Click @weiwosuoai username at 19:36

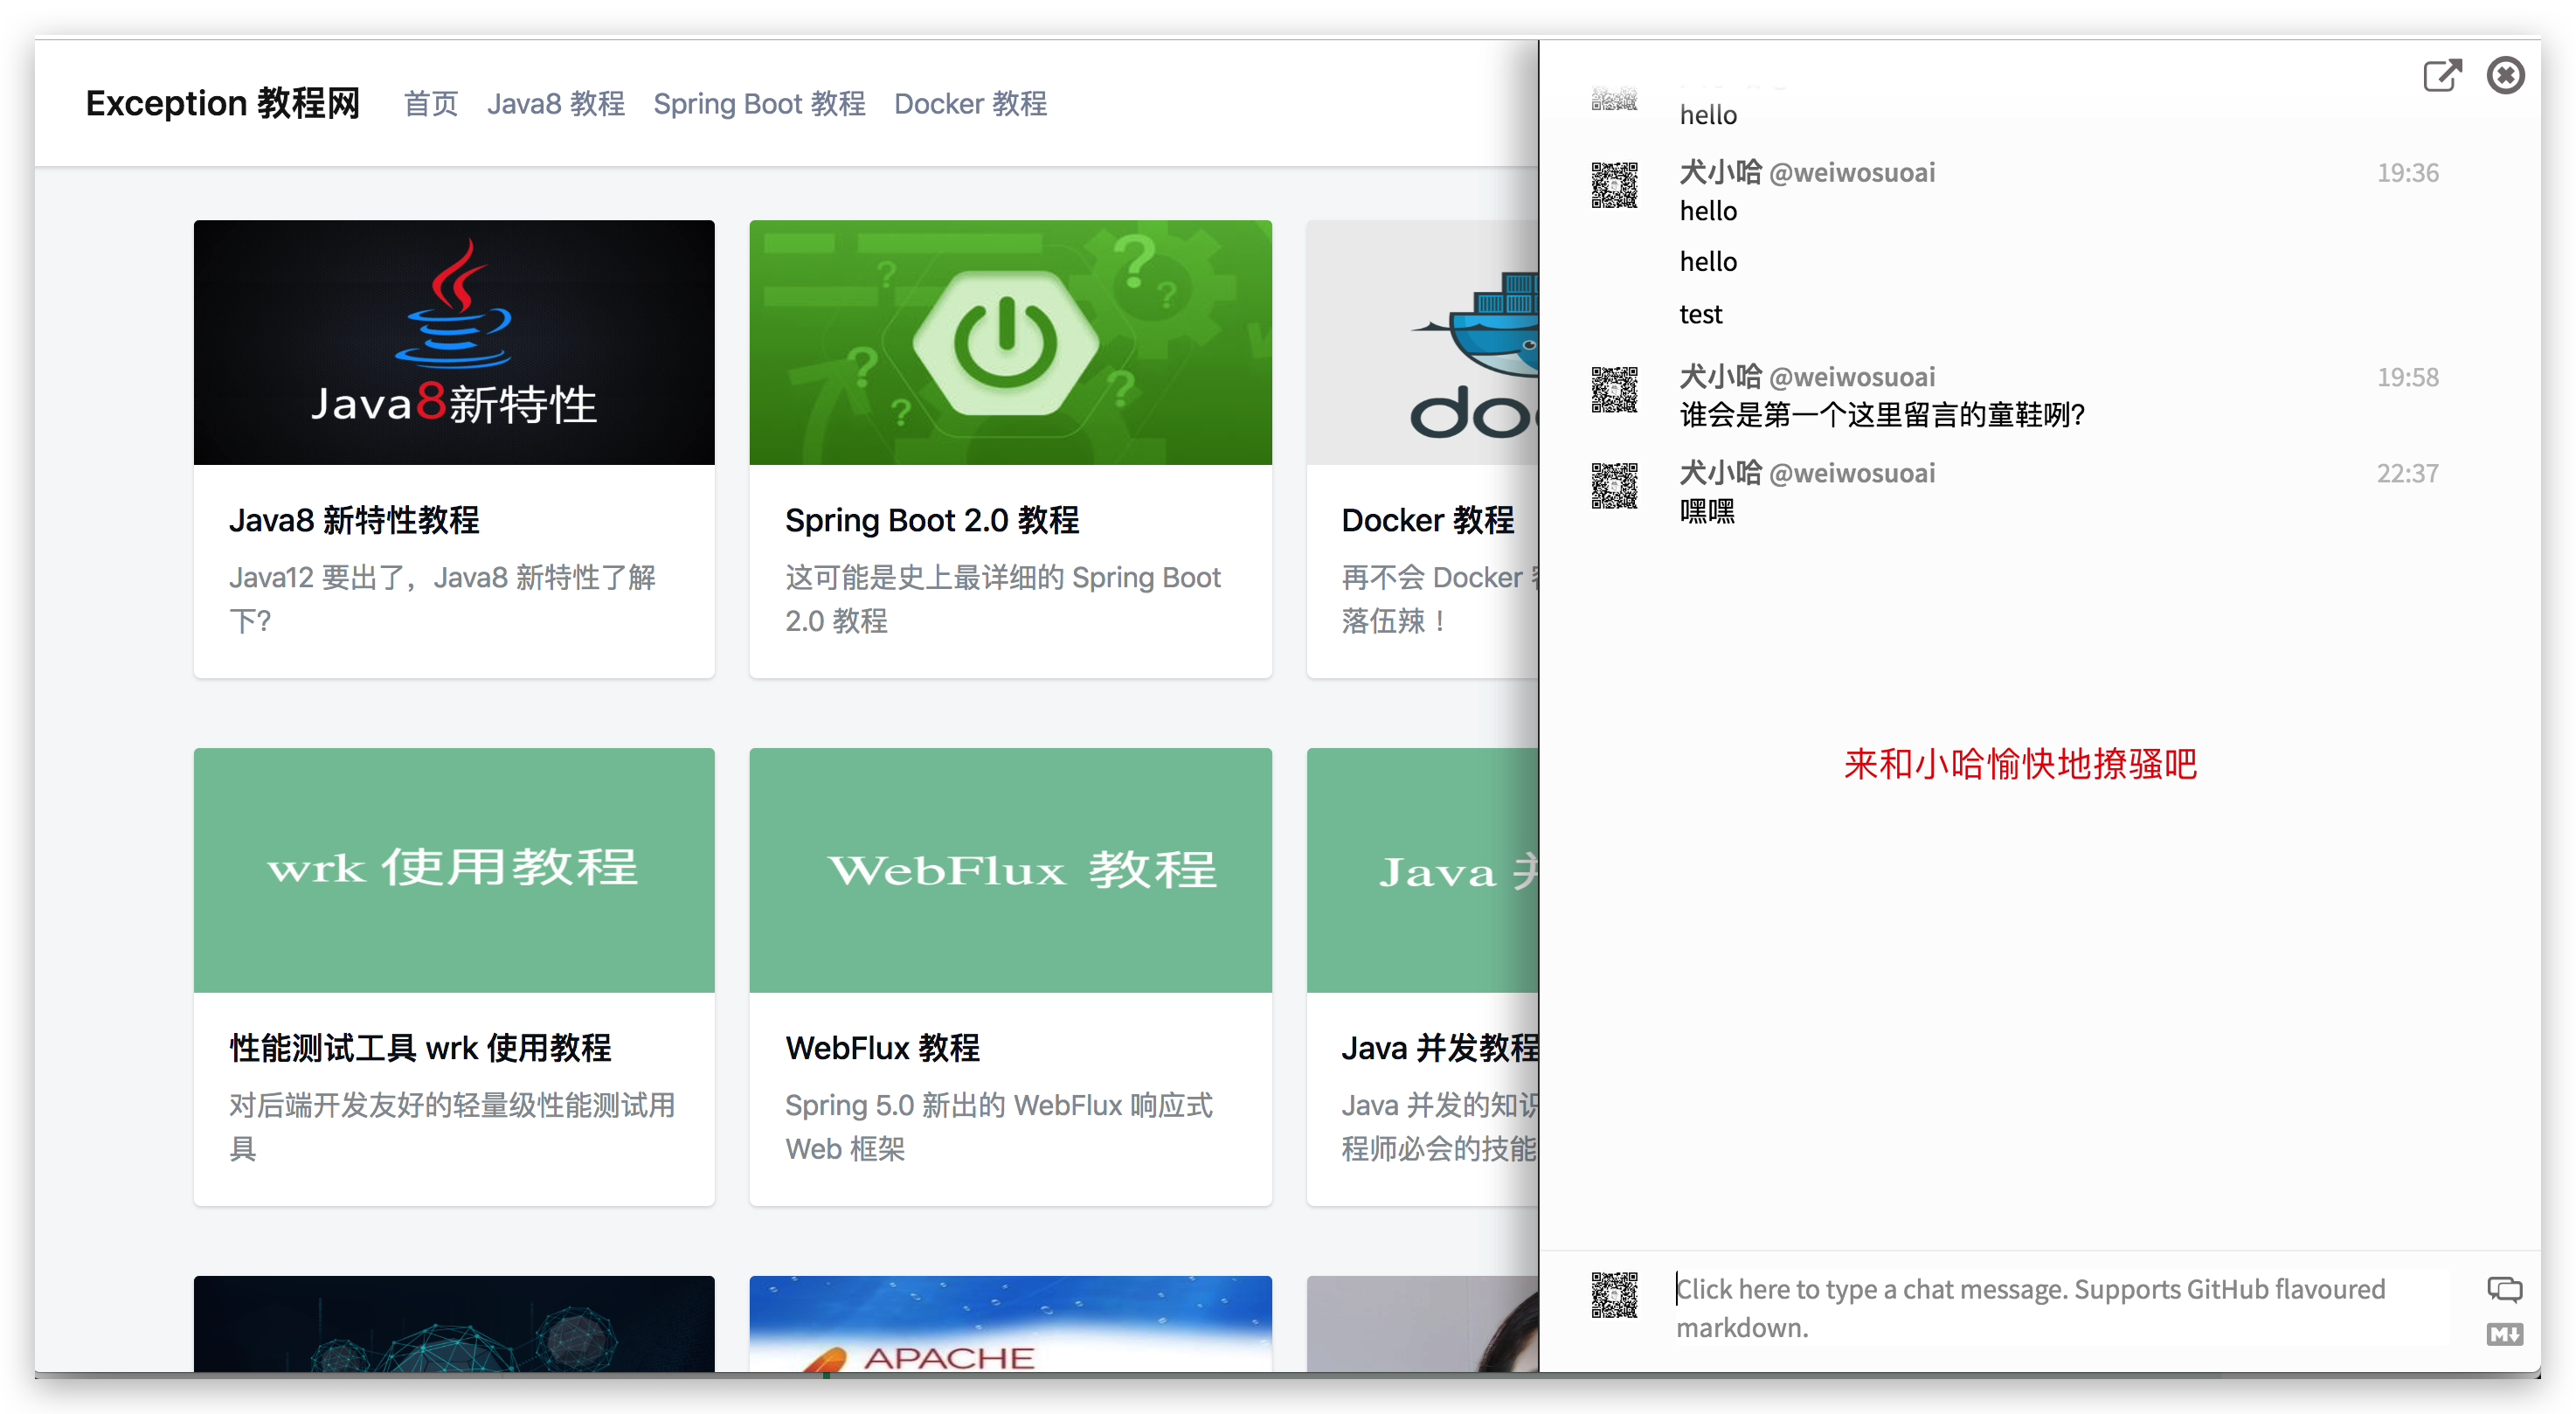click(x=1852, y=173)
